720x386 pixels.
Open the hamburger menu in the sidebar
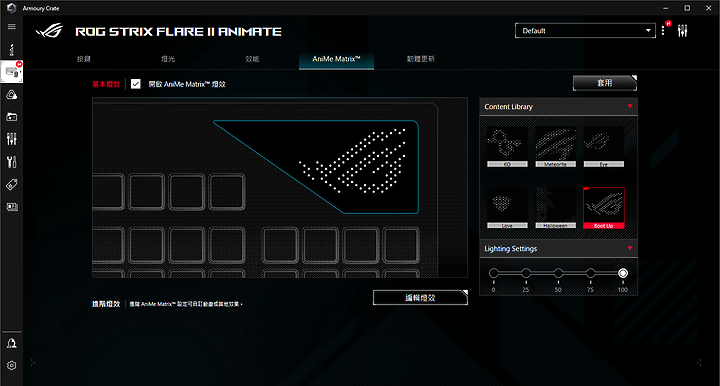(x=11, y=27)
